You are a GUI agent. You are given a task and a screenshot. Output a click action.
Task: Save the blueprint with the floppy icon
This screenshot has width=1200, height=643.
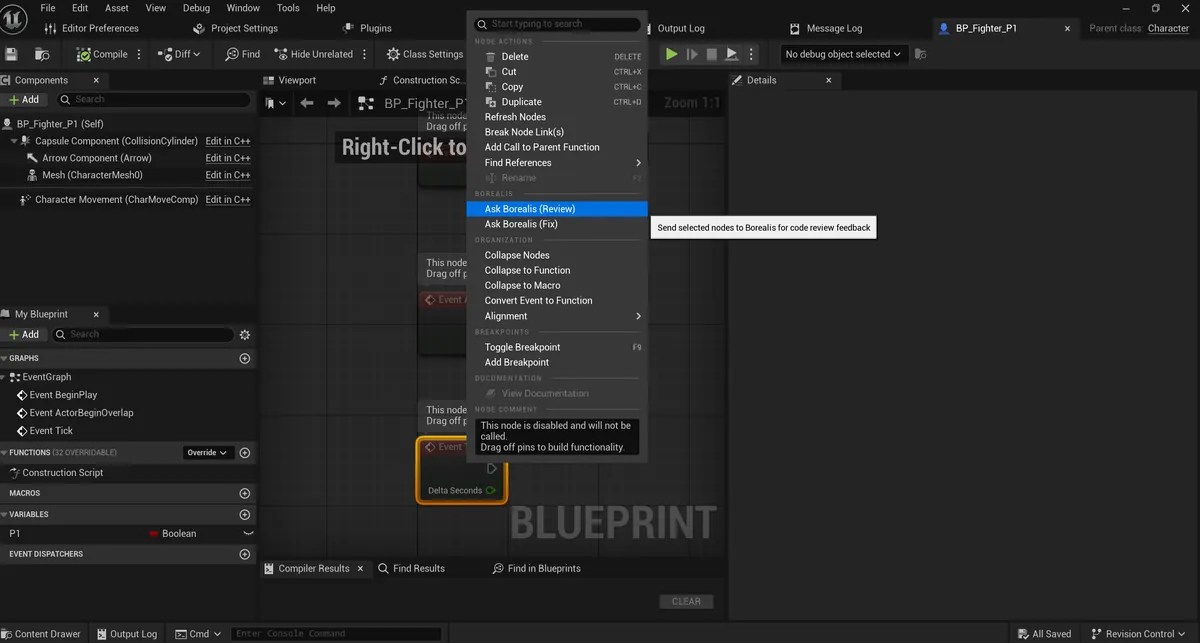[12, 54]
